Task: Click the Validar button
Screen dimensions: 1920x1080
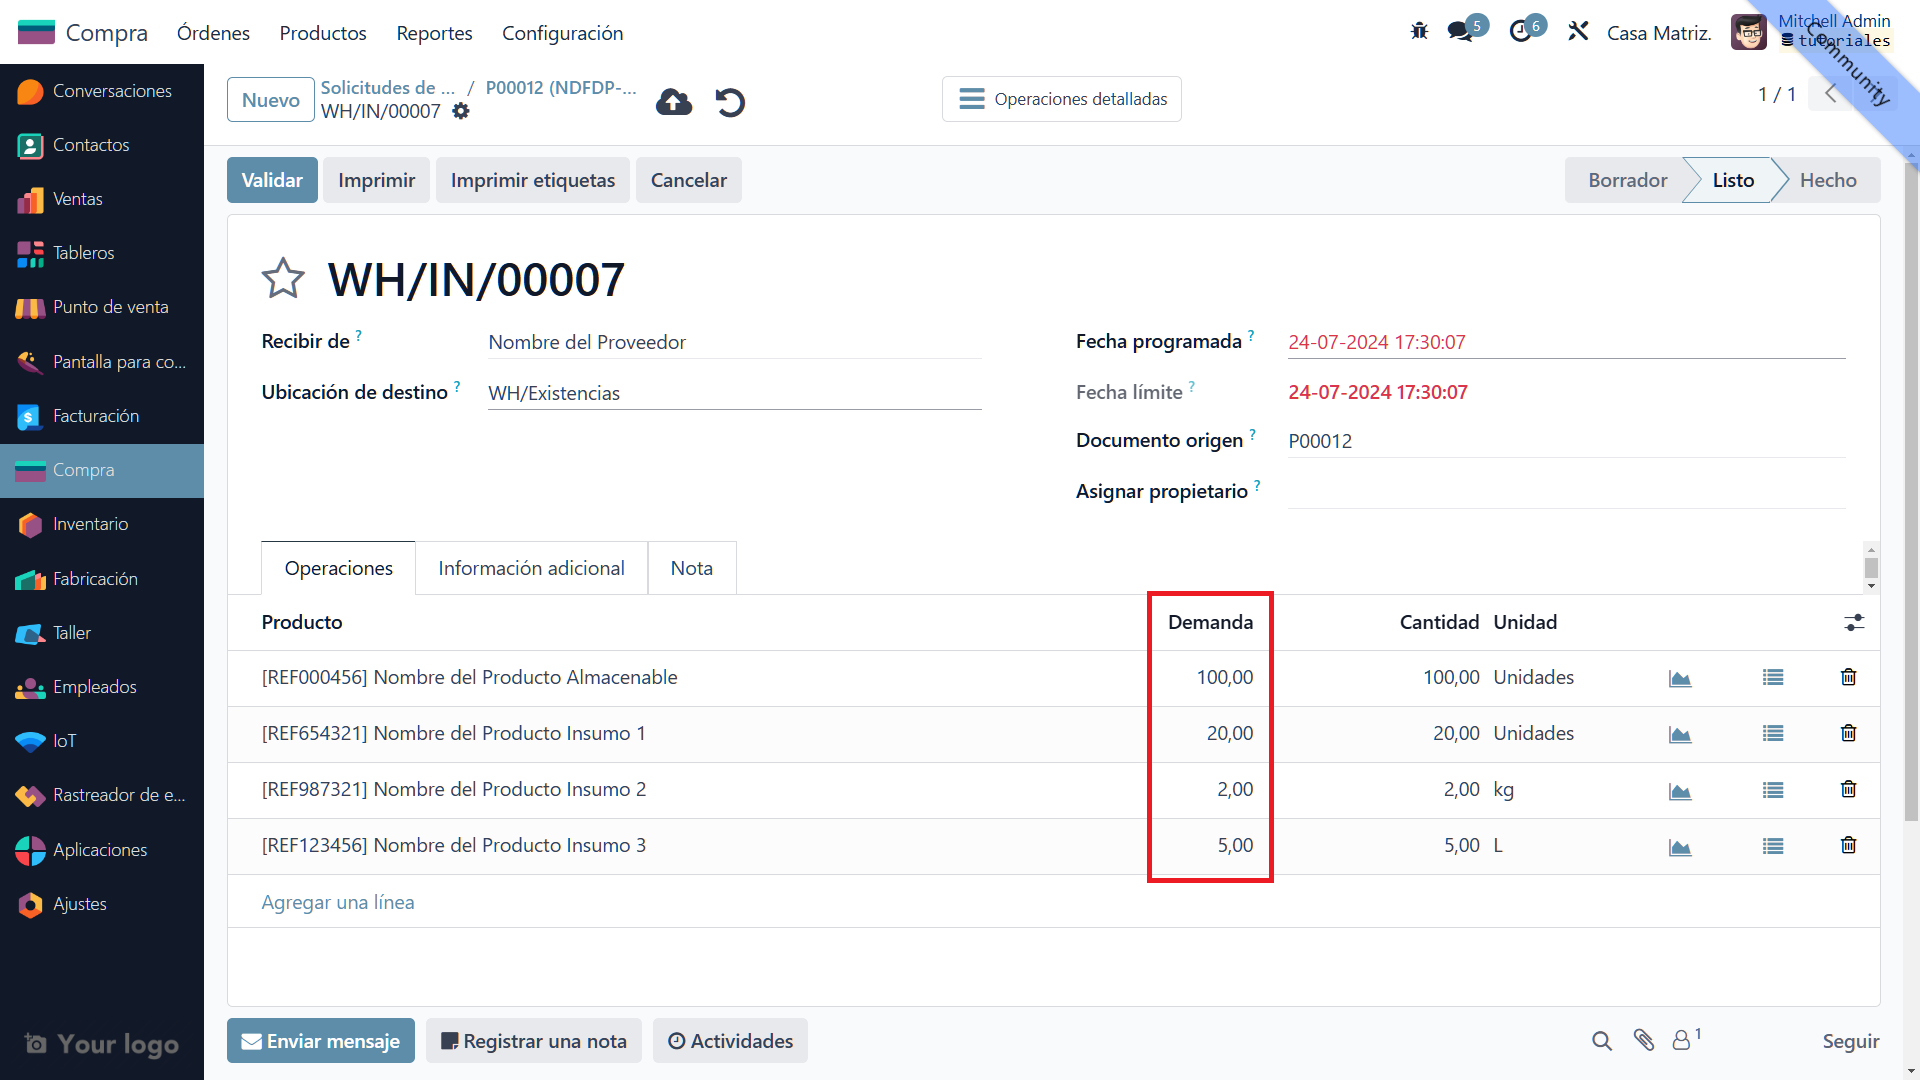Action: coord(272,180)
